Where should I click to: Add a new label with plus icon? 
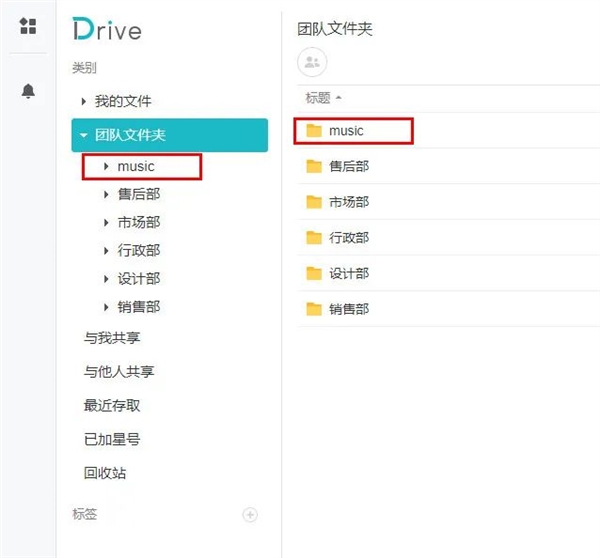coord(250,515)
